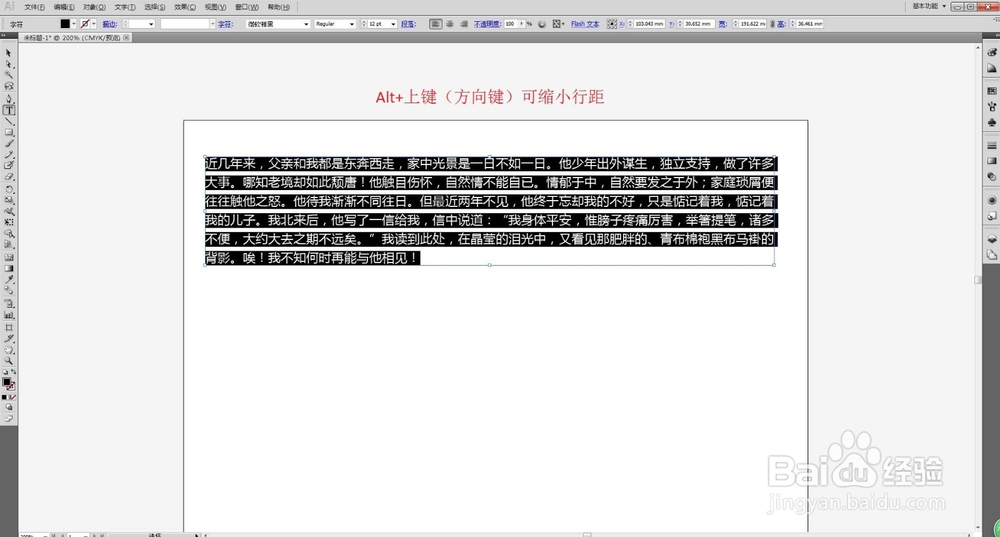Click the X position input field
This screenshot has width=1000, height=537.
[x=649, y=24]
